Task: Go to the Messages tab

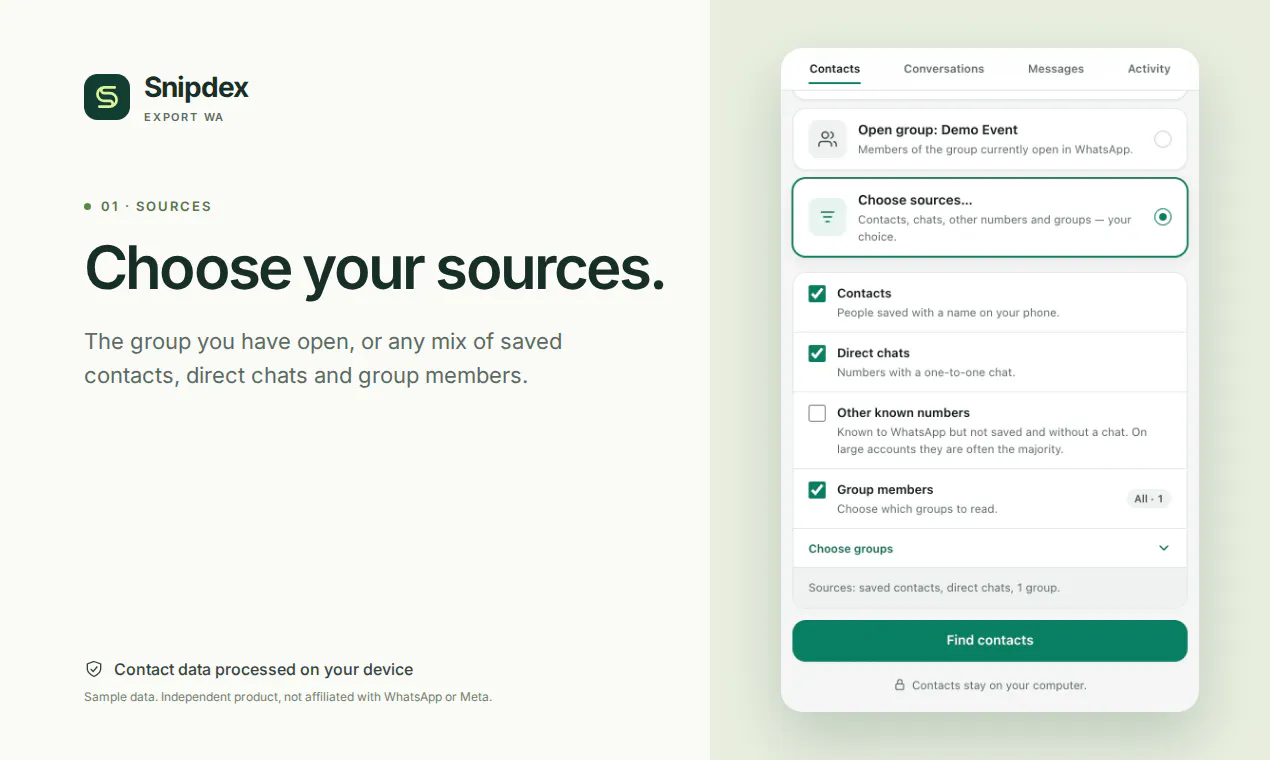Action: [1056, 69]
